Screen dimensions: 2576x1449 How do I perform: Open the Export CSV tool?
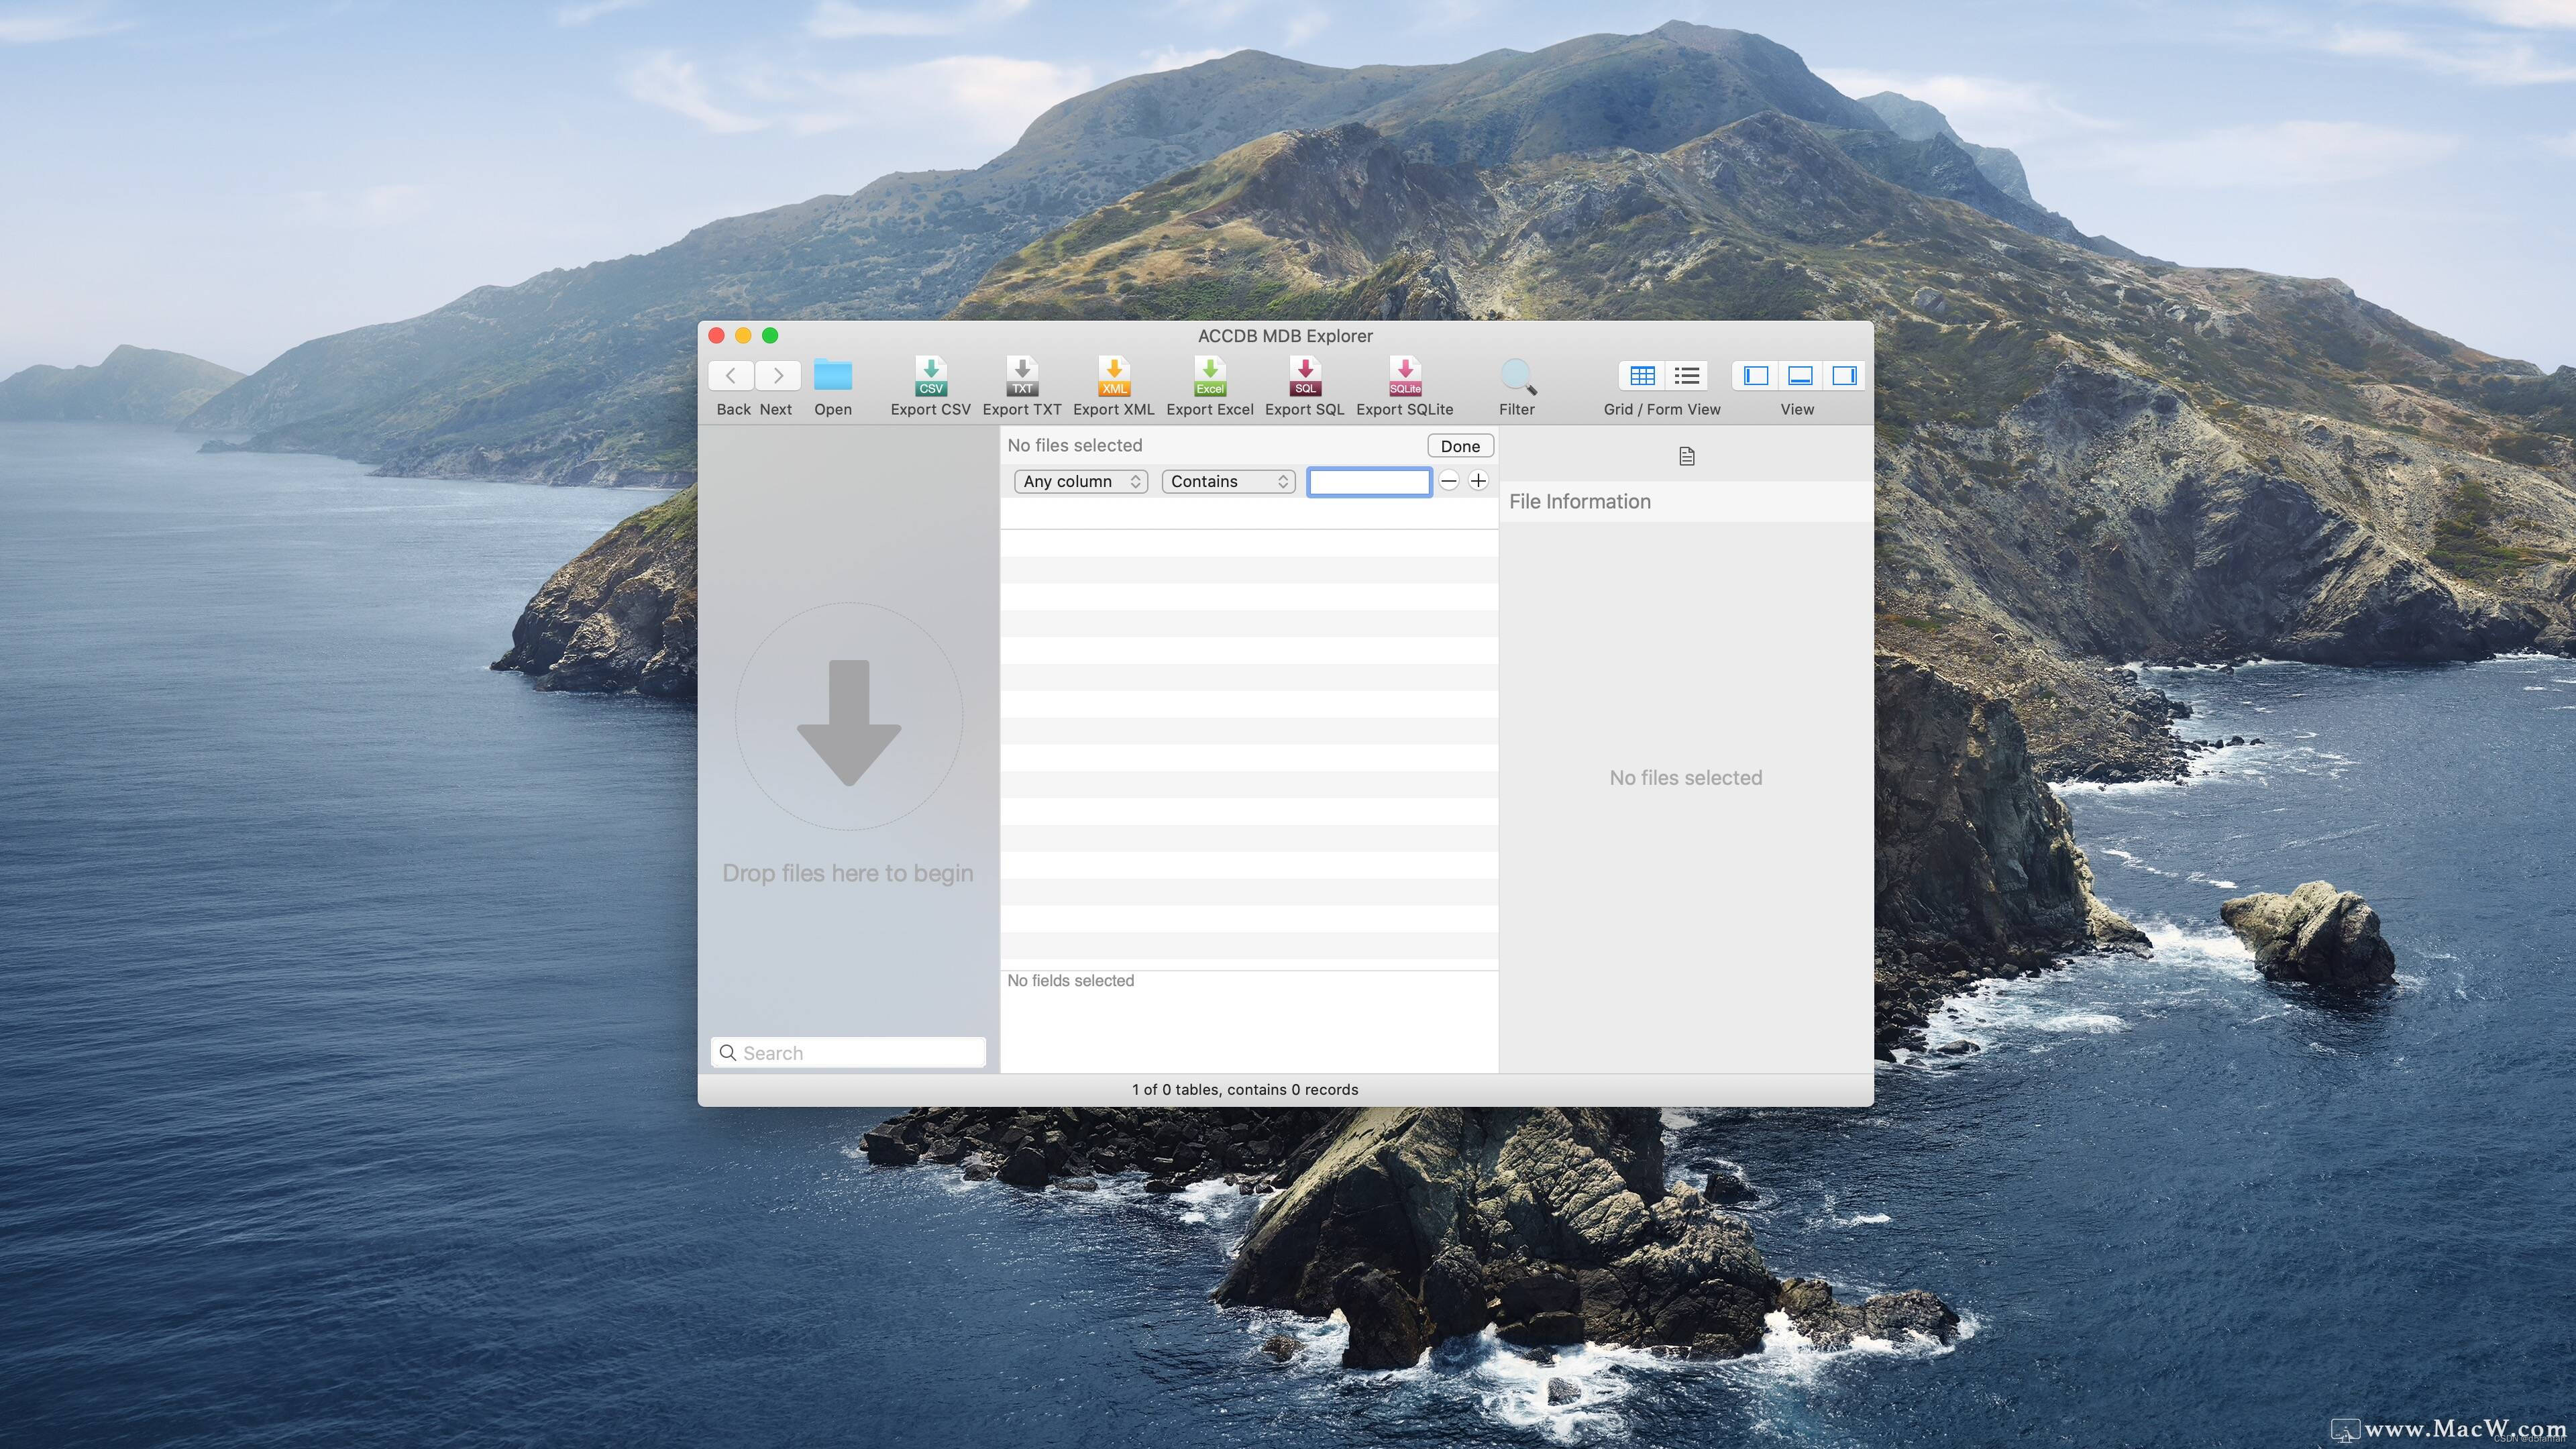pos(929,376)
